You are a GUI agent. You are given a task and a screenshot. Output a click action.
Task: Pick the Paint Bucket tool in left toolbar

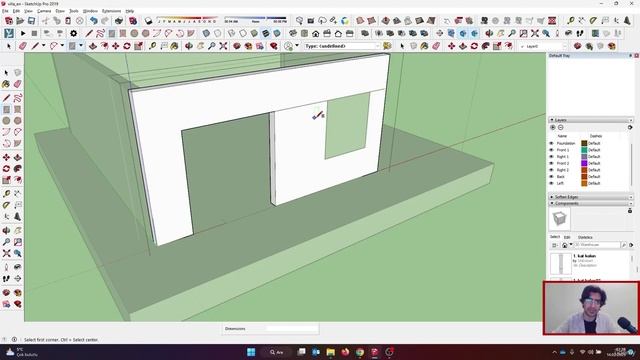pyautogui.click(x=6, y=84)
